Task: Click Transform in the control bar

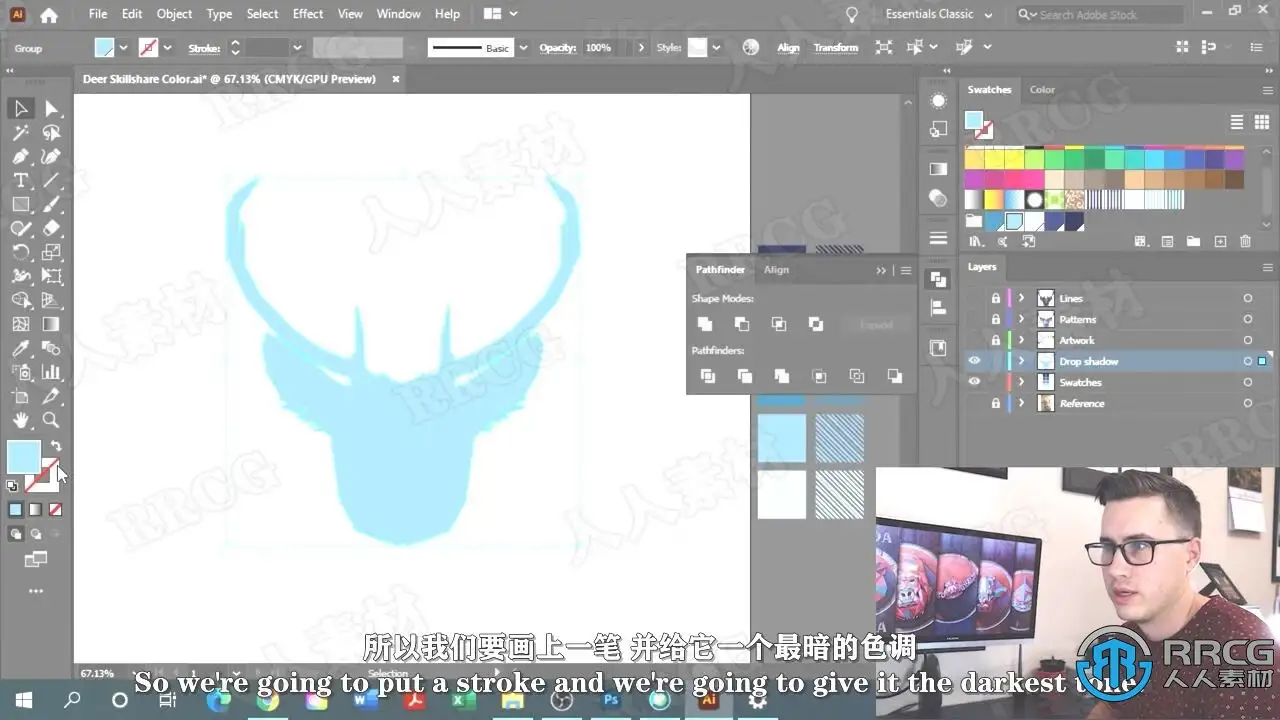Action: [x=836, y=48]
